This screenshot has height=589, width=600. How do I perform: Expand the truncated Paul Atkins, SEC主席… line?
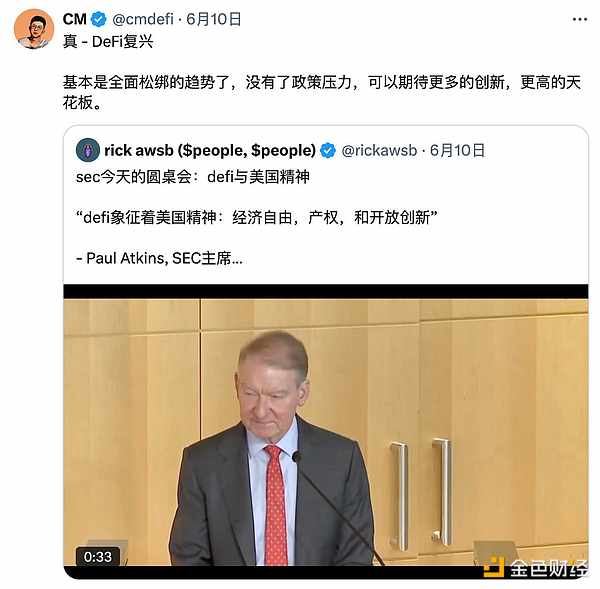(159, 258)
